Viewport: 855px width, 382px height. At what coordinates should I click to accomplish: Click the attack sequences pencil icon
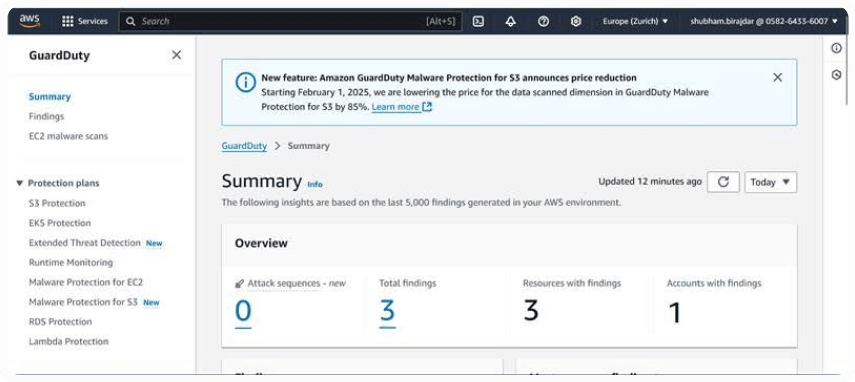point(239,284)
